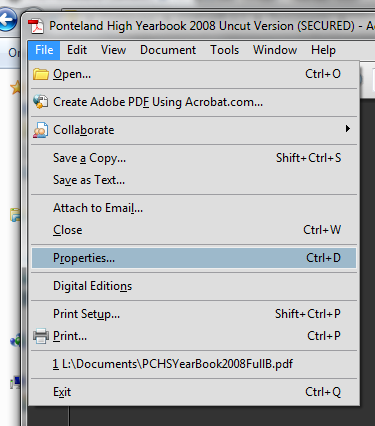
Task: Select Create Adobe PDF Using Acrobat.com...
Action: pos(194,102)
